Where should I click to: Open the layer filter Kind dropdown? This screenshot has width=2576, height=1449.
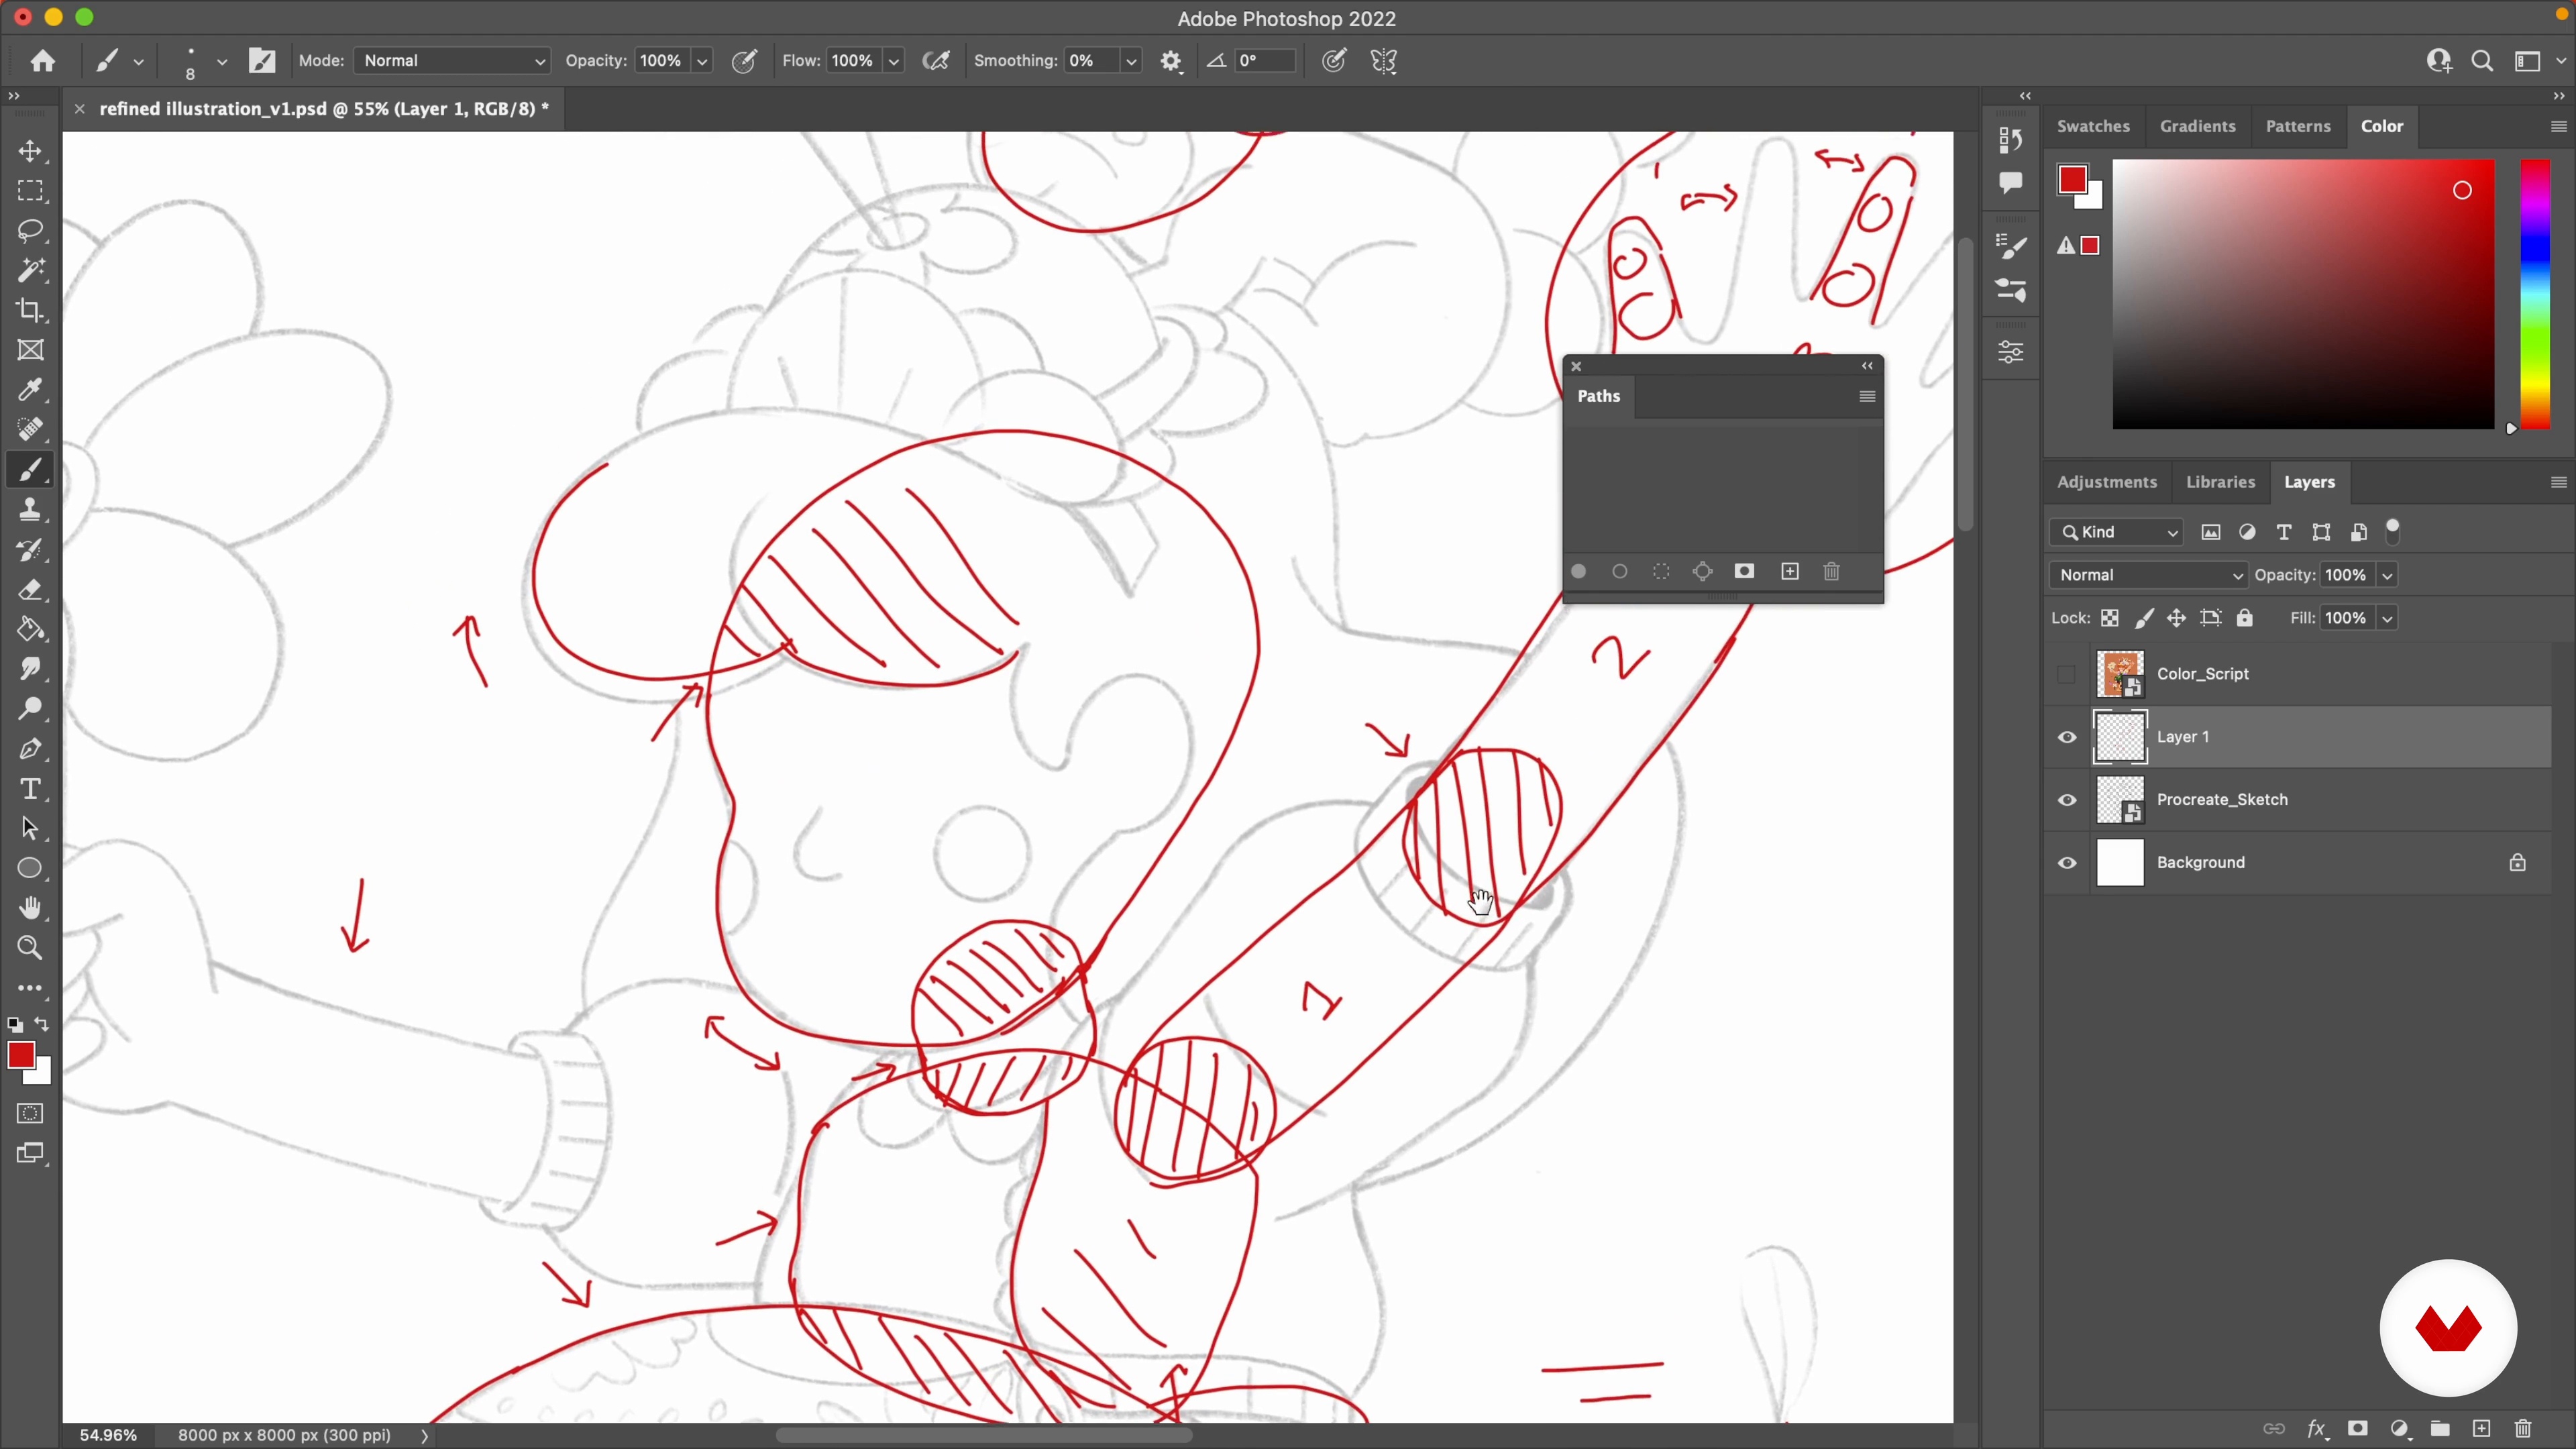(x=2116, y=533)
